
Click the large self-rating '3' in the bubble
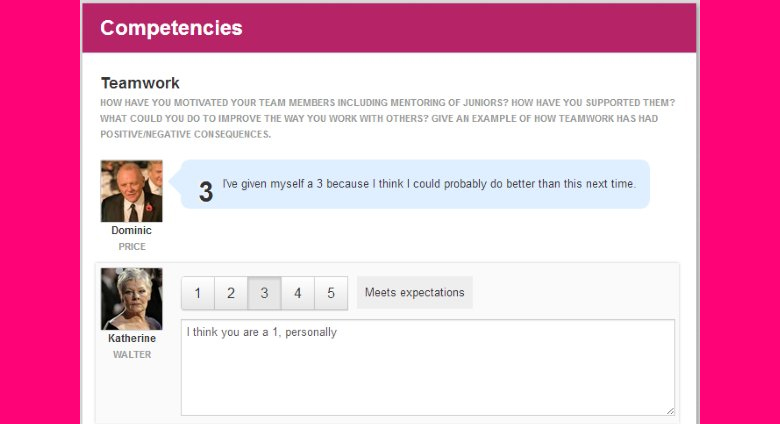206,192
